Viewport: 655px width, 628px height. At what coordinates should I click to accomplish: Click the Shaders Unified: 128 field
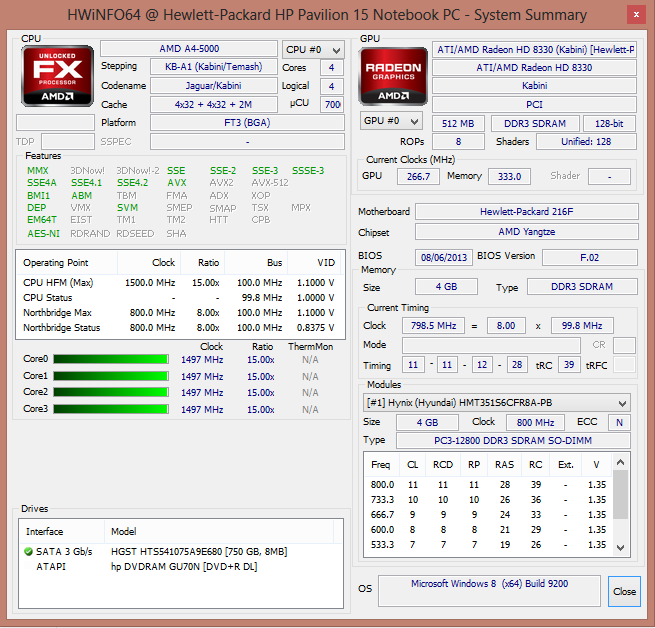(586, 142)
